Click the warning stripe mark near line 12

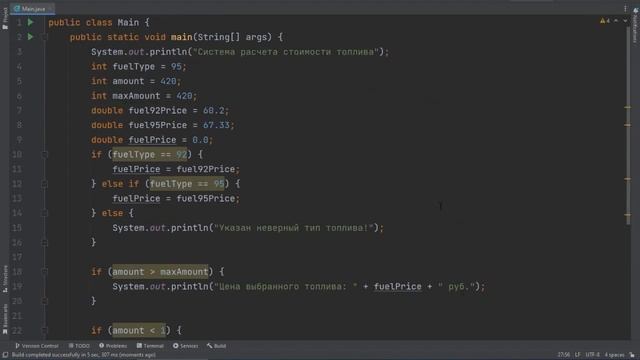pos(628,179)
